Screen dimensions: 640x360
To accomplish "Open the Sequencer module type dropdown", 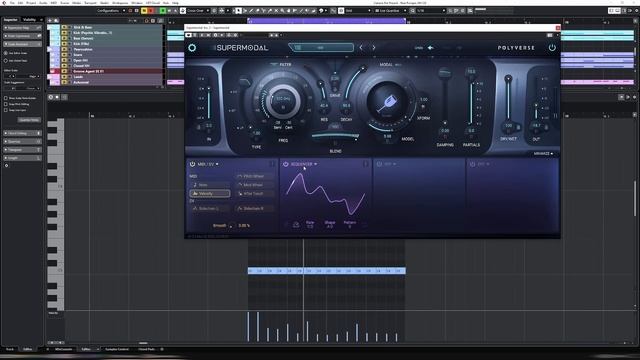I will click(x=304, y=164).
